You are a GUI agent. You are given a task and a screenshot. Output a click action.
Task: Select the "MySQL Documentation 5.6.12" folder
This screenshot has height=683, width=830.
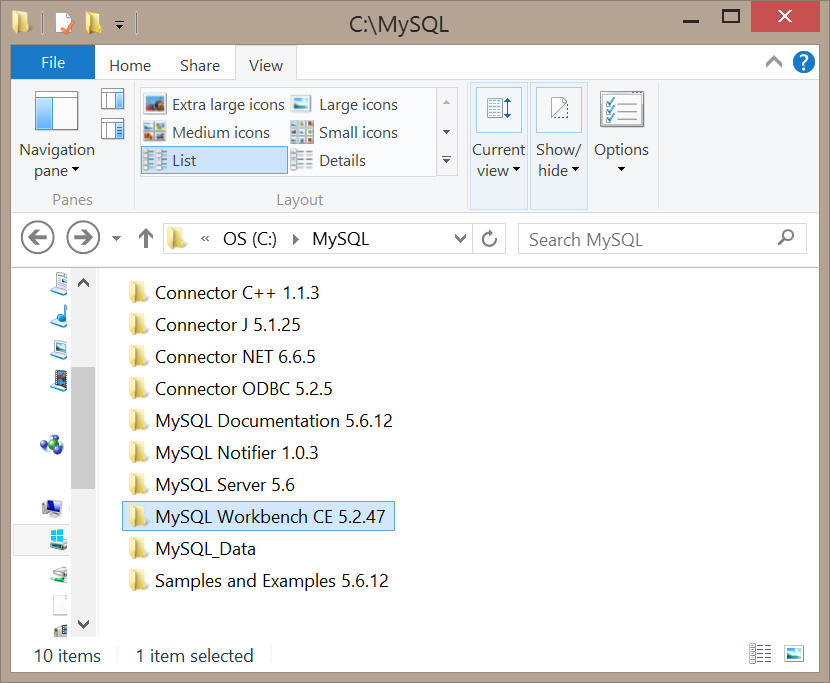(260, 421)
